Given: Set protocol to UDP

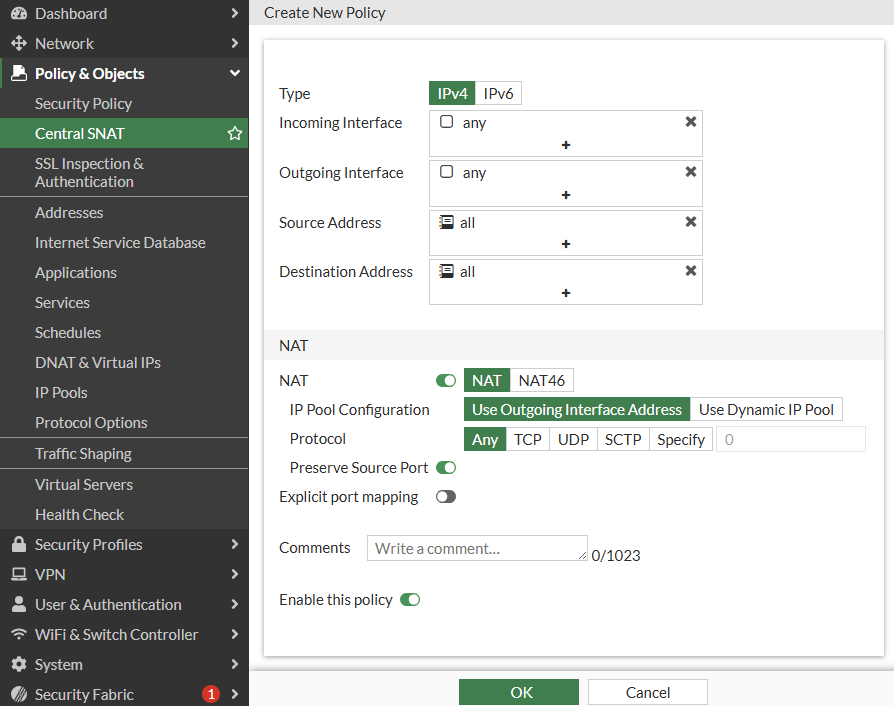Looking at the screenshot, I should point(573,439).
